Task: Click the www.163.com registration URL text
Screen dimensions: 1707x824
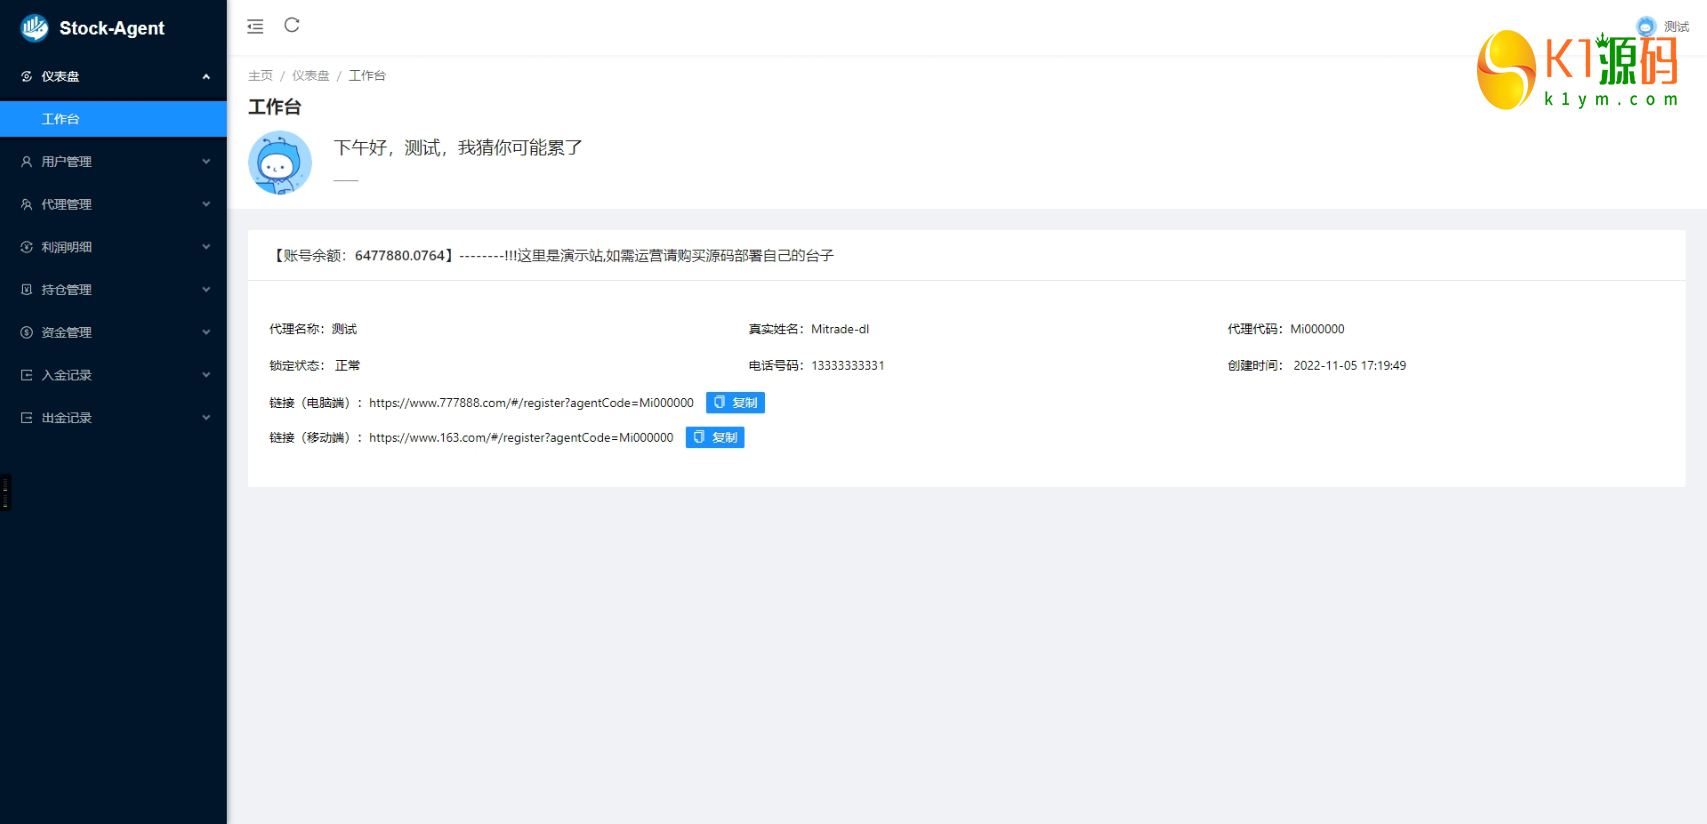Action: 521,438
